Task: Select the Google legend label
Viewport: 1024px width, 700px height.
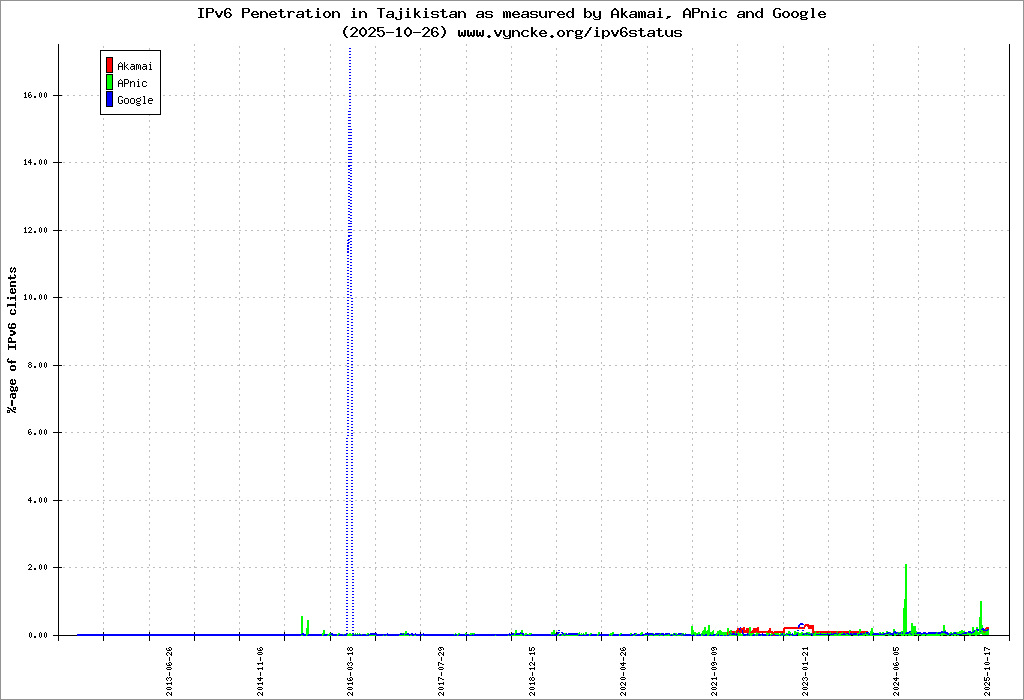Action: [x=135, y=100]
